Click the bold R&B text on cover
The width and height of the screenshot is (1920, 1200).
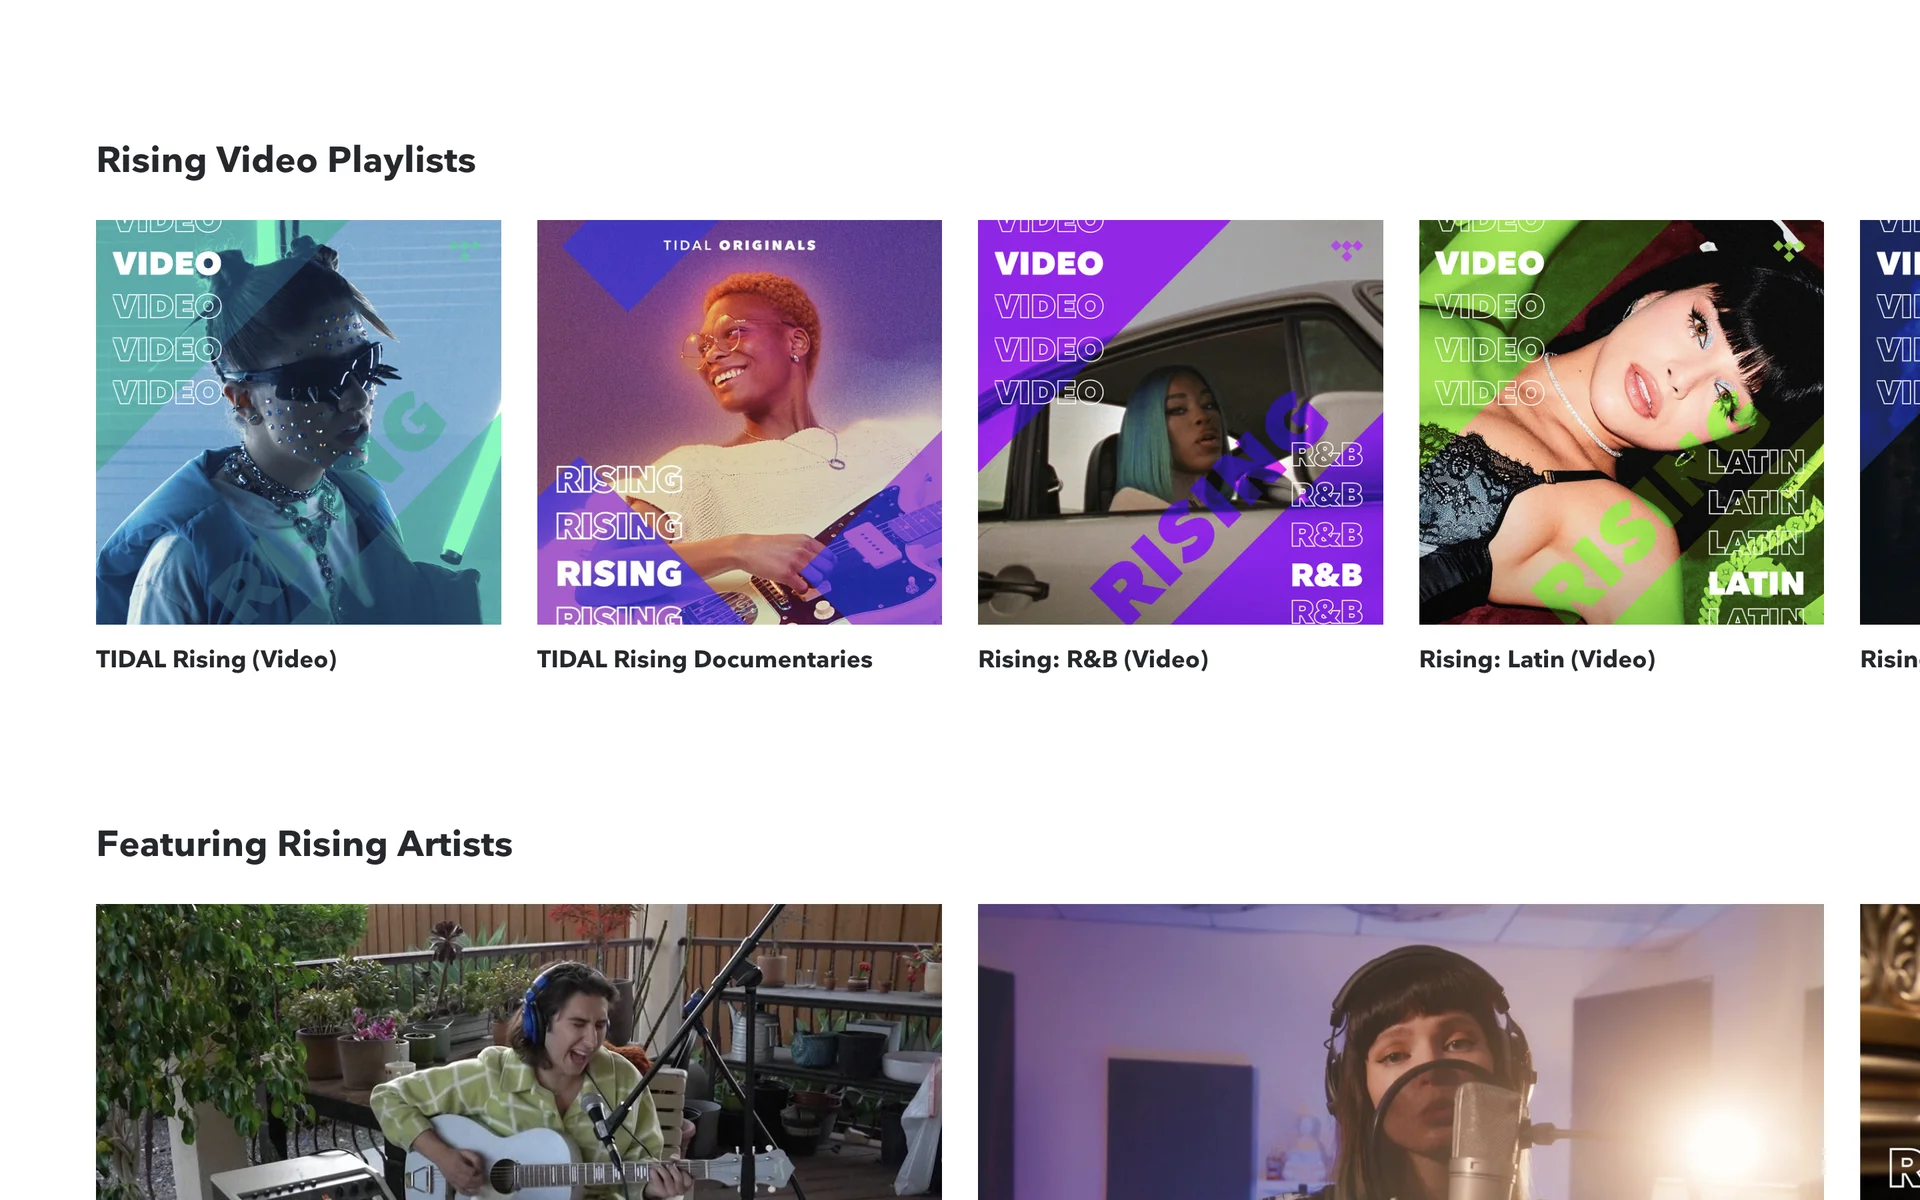[x=1327, y=575]
